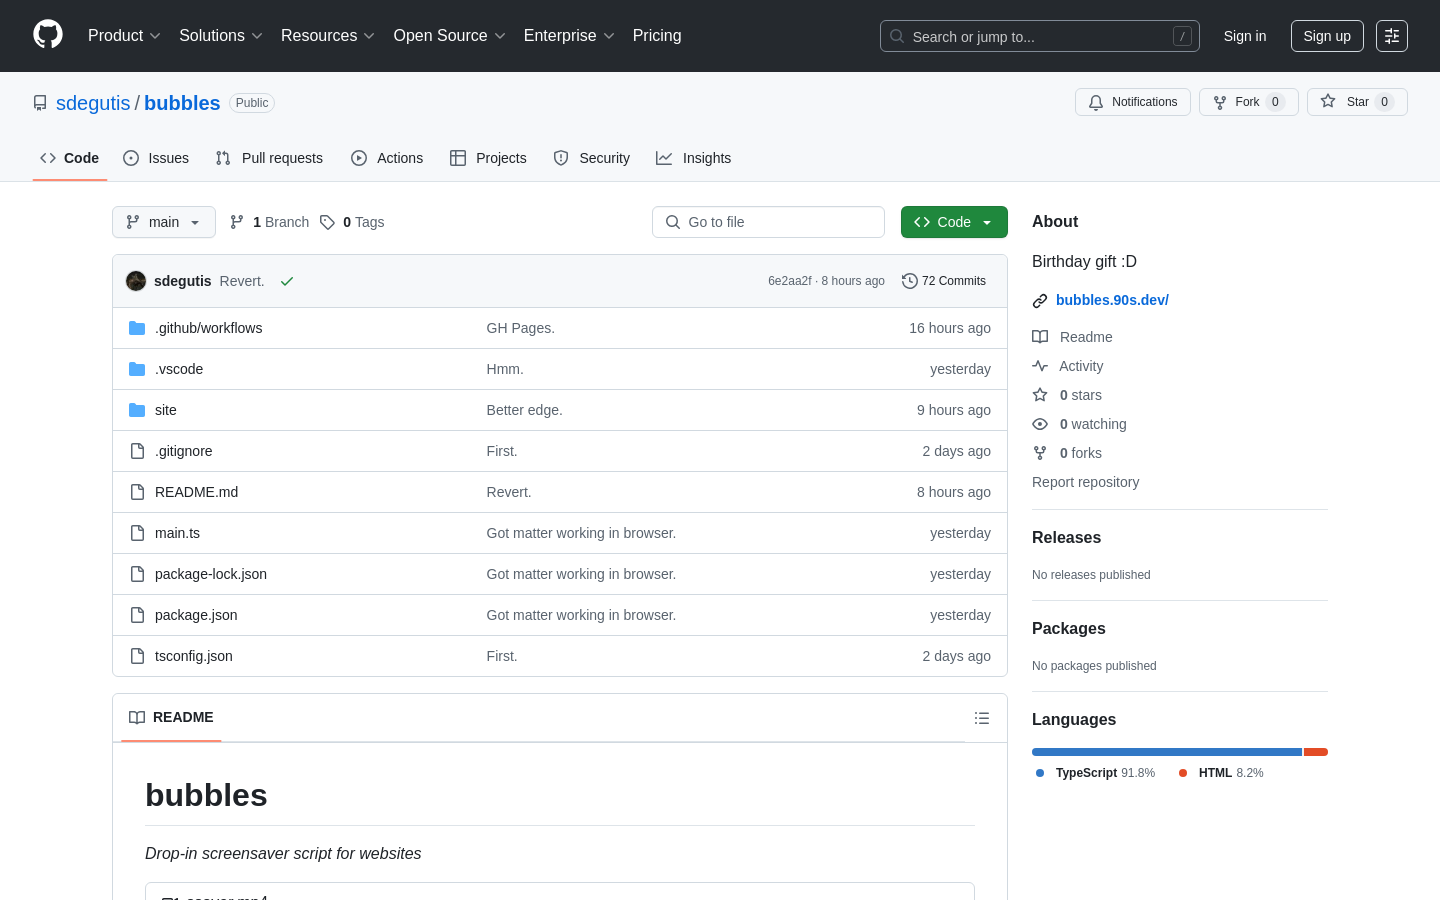Screen dimensions: 1440x900
Task: Click the green commit status checkmark
Action: click(287, 281)
